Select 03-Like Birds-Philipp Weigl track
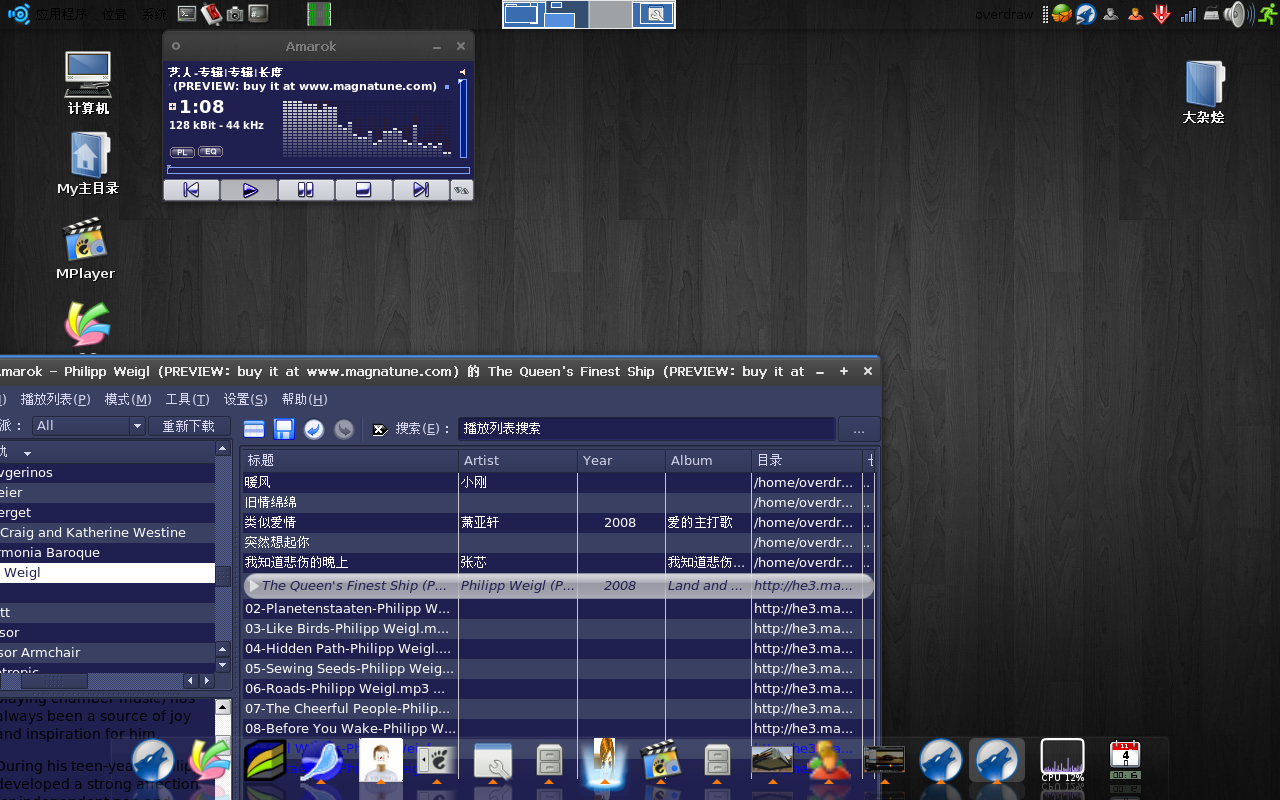 pos(558,628)
